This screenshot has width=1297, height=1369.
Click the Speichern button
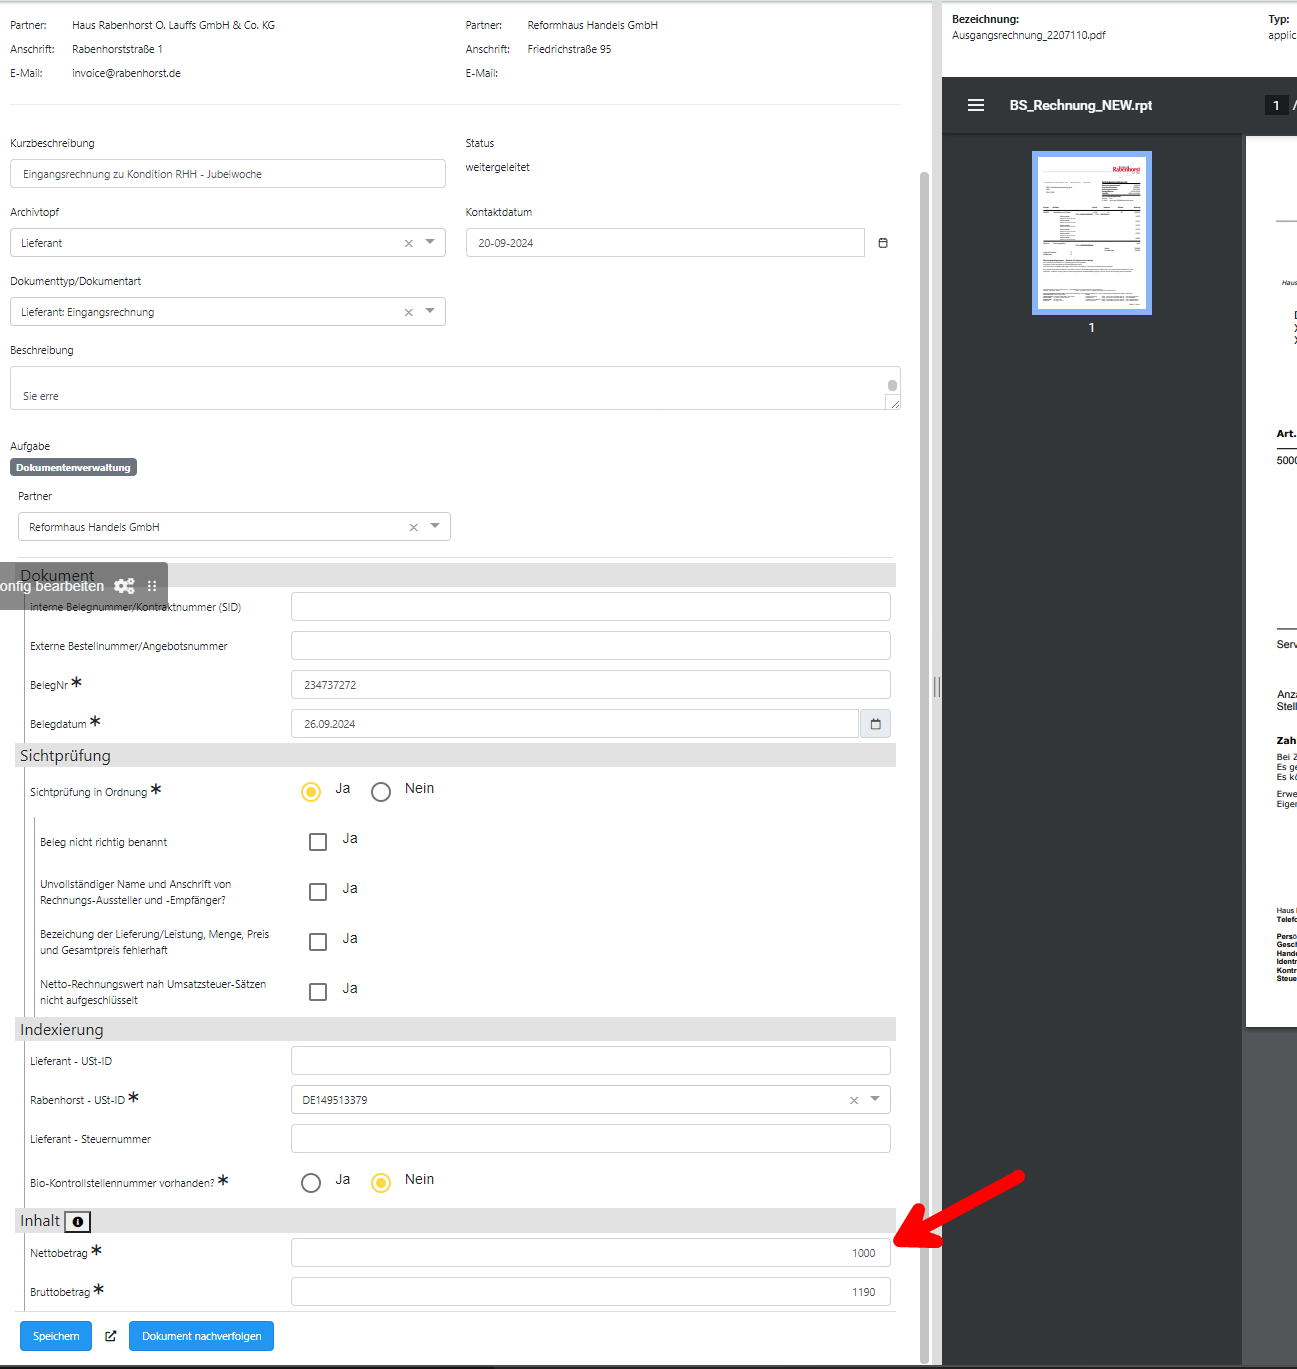tap(56, 1336)
